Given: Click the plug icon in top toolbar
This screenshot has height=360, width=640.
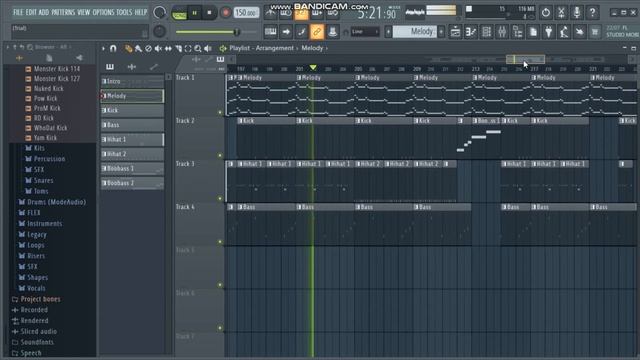Looking at the screenshot, I should click(x=549, y=31).
